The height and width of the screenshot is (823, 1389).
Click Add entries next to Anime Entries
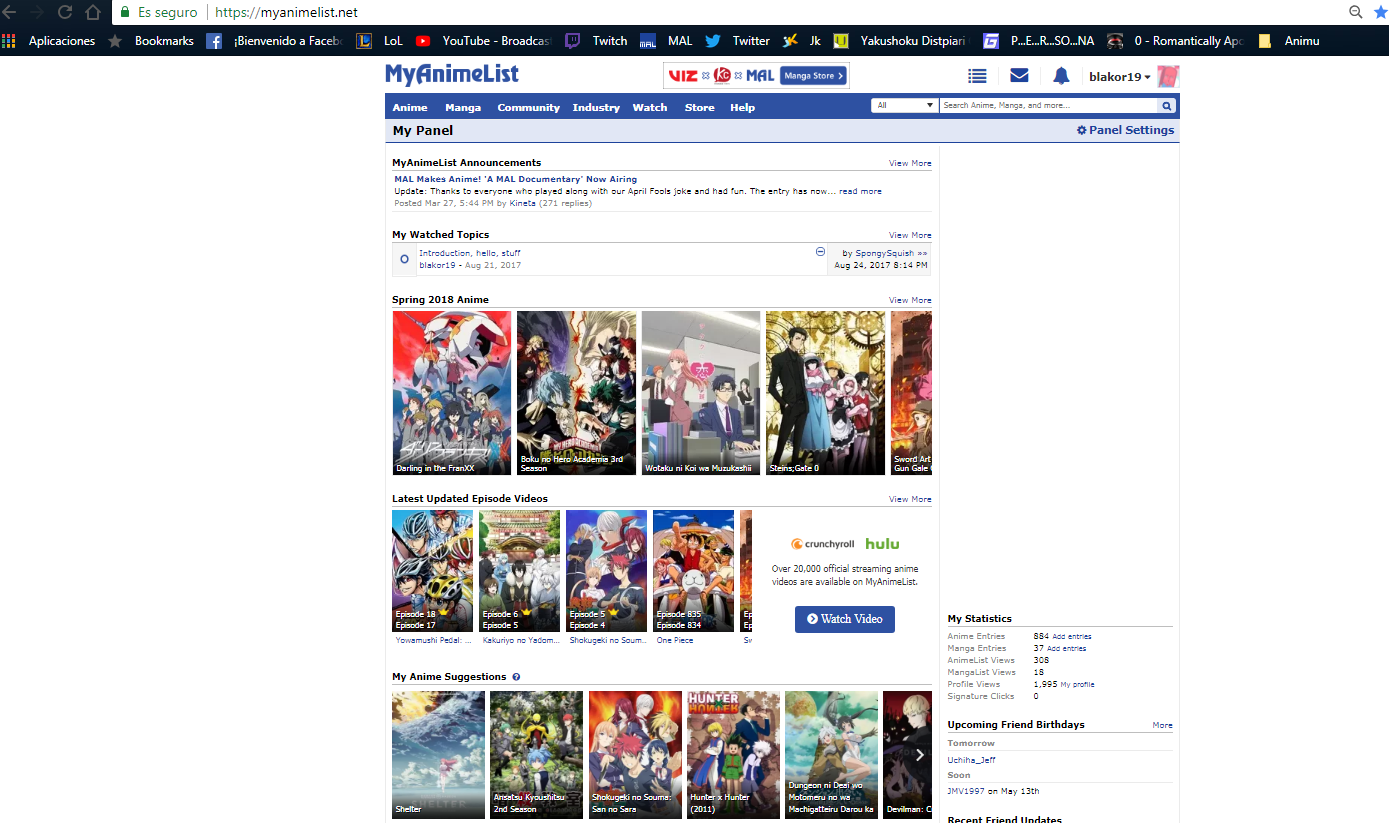1071,636
